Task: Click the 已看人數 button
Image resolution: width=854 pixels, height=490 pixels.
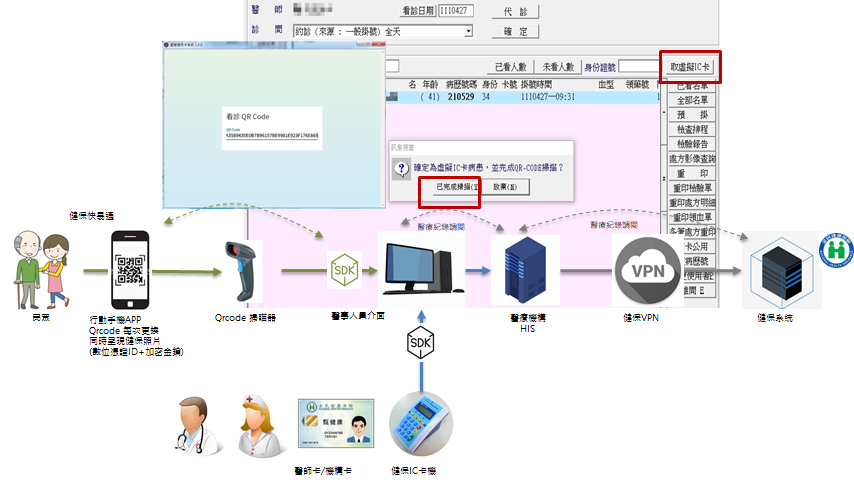Action: click(x=510, y=67)
